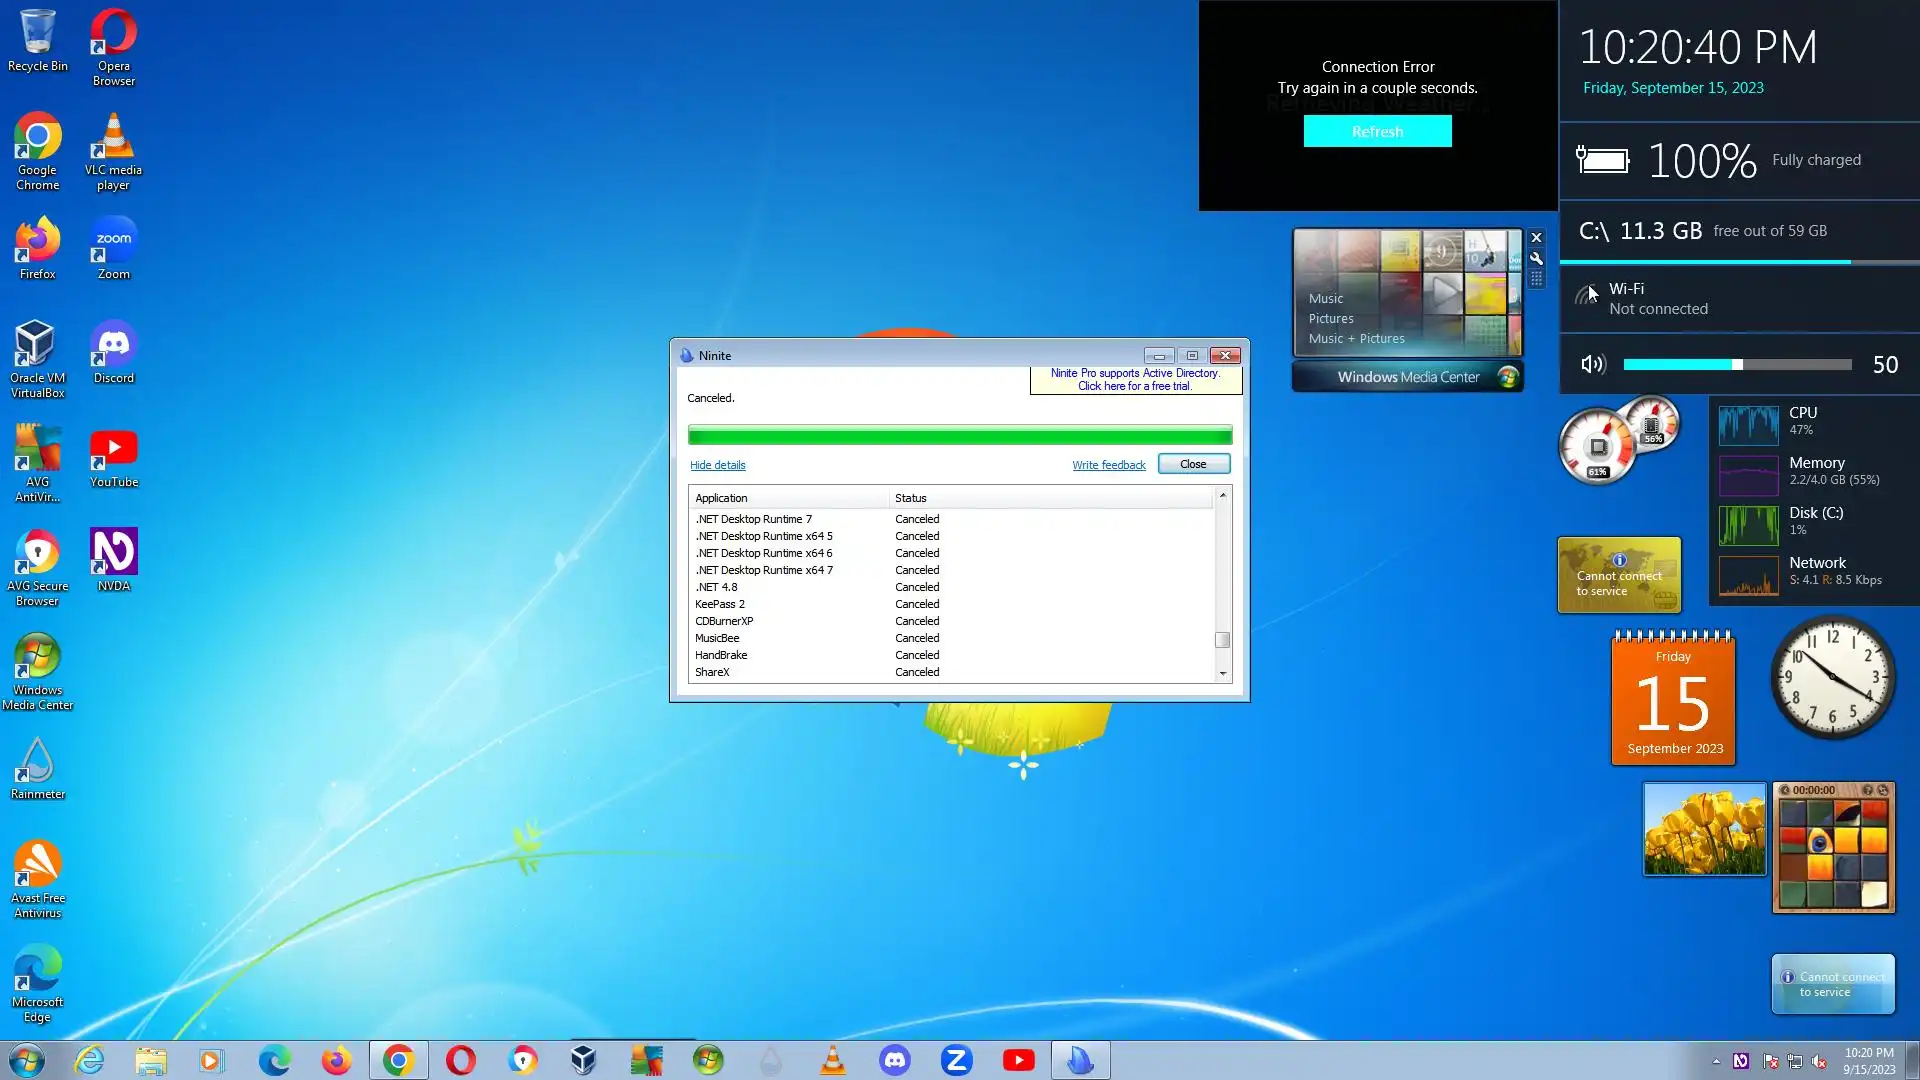The width and height of the screenshot is (1920, 1080).
Task: Click the wrench options icon on the Media Center gadget
Action: click(1536, 258)
